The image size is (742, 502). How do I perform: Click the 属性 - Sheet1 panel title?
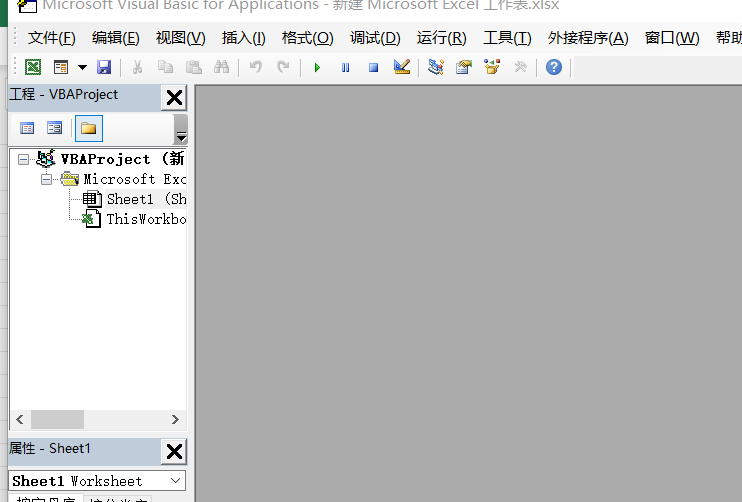(50, 448)
